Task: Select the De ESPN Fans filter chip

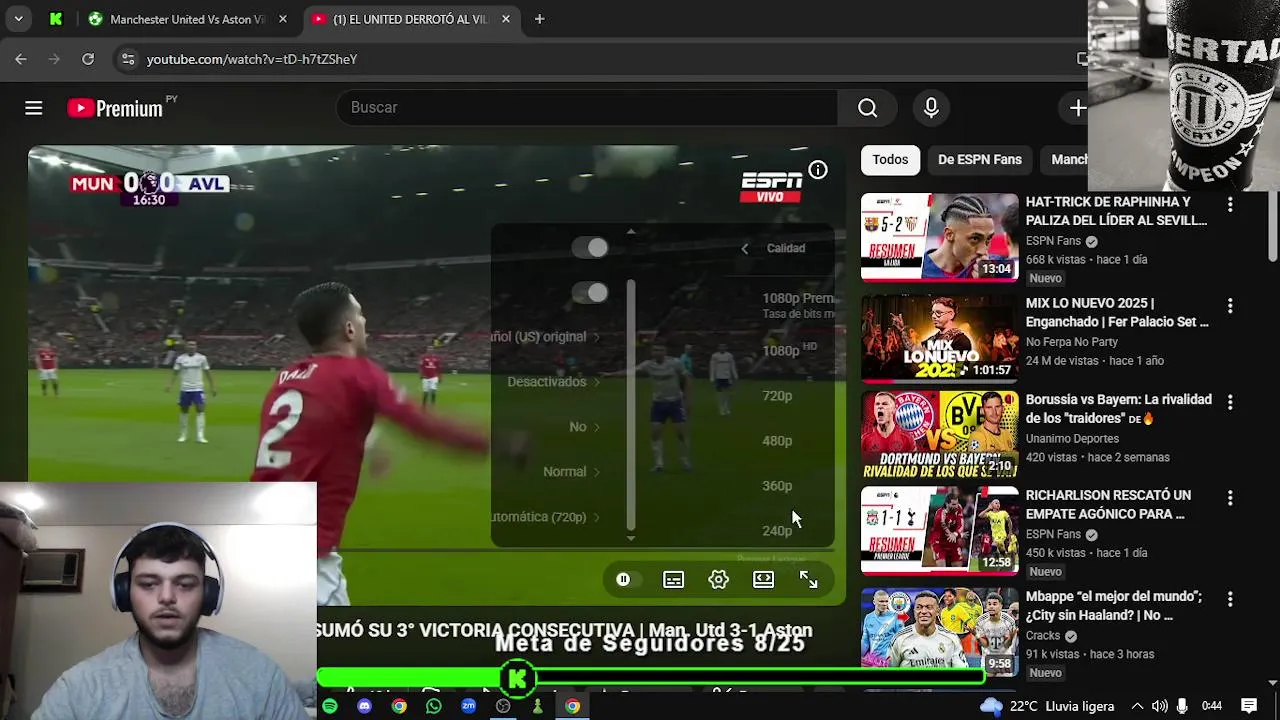Action: [x=980, y=159]
